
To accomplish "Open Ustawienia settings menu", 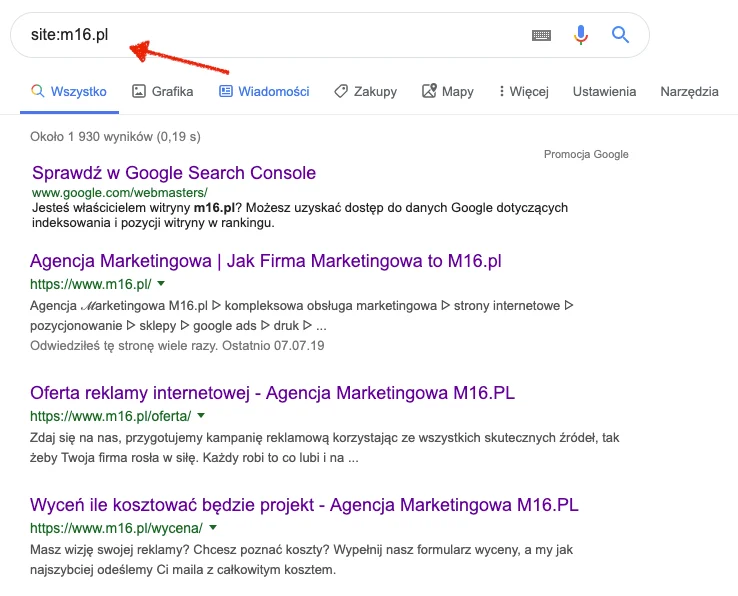I will pyautogui.click(x=604, y=91).
